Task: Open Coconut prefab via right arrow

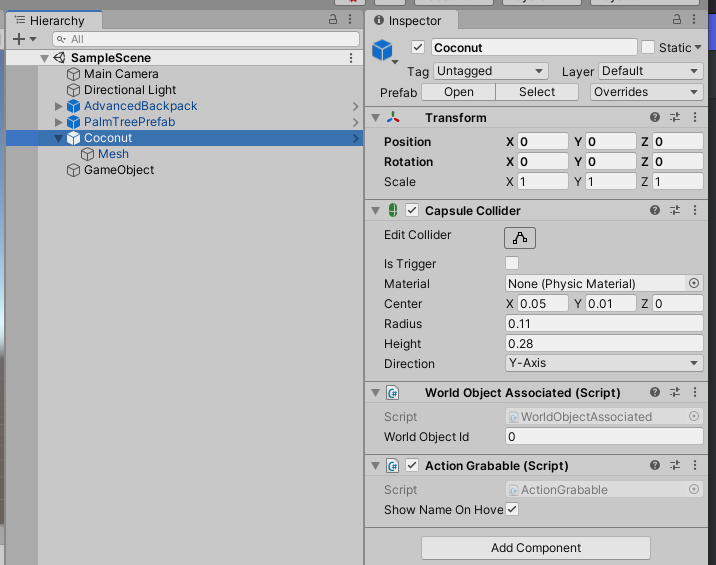Action: click(356, 138)
